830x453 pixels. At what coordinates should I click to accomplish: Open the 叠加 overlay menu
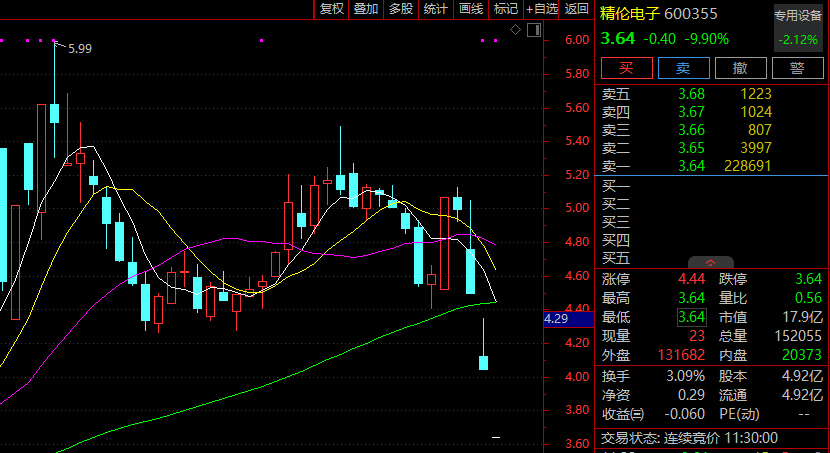tap(366, 9)
